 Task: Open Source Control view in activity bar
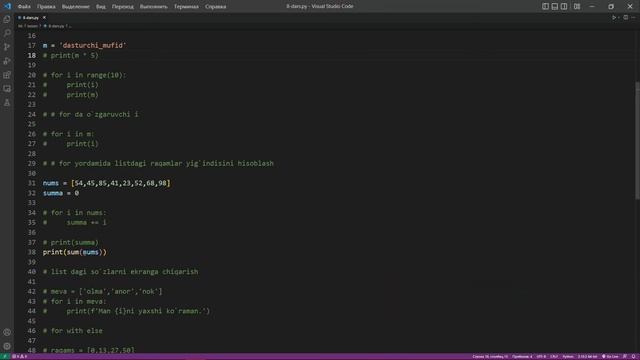point(7,47)
